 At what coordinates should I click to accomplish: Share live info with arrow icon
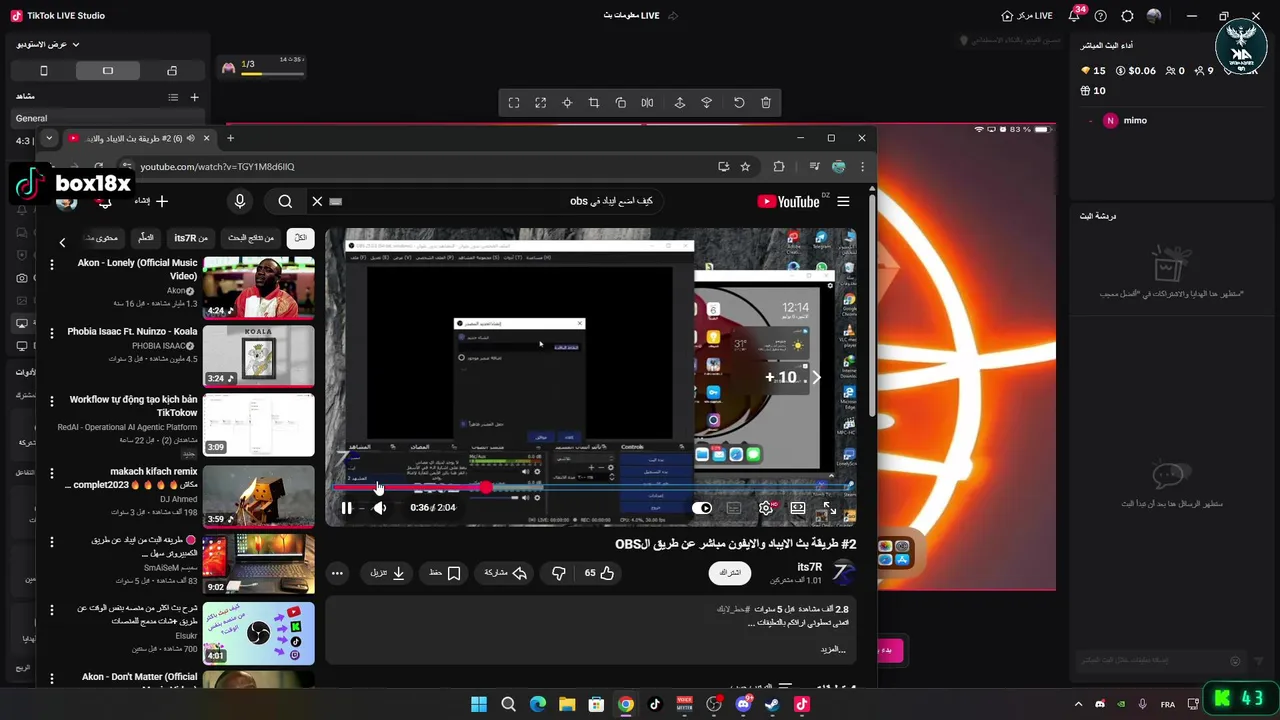coord(673,16)
